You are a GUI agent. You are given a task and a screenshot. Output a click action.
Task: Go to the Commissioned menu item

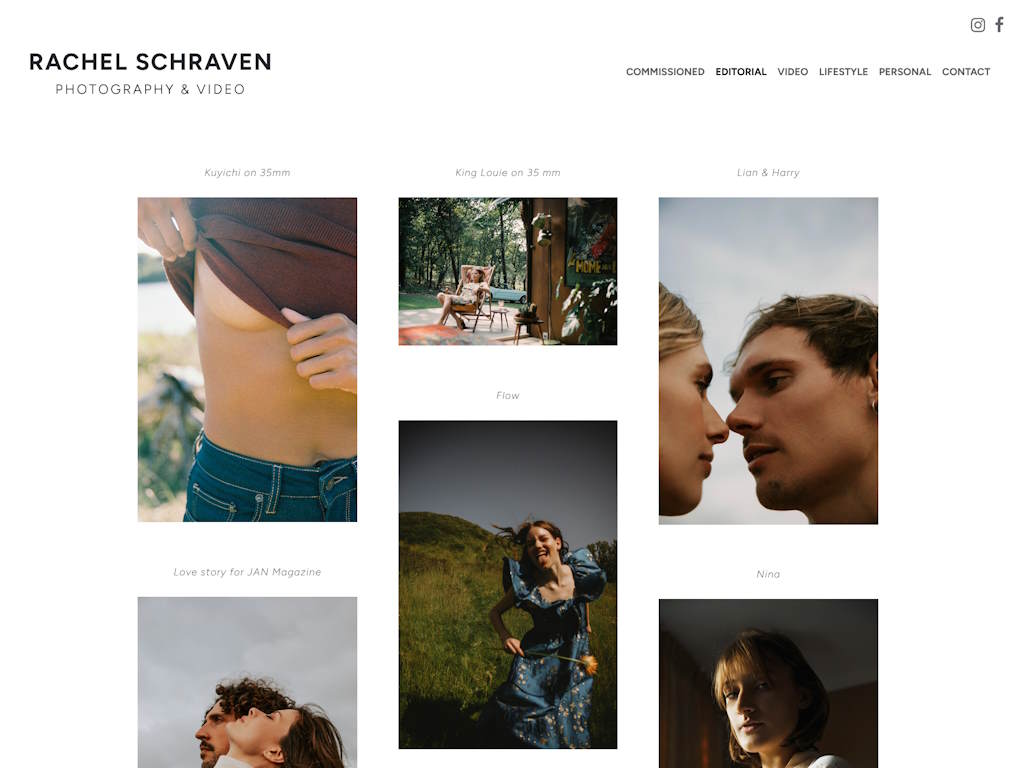(665, 72)
